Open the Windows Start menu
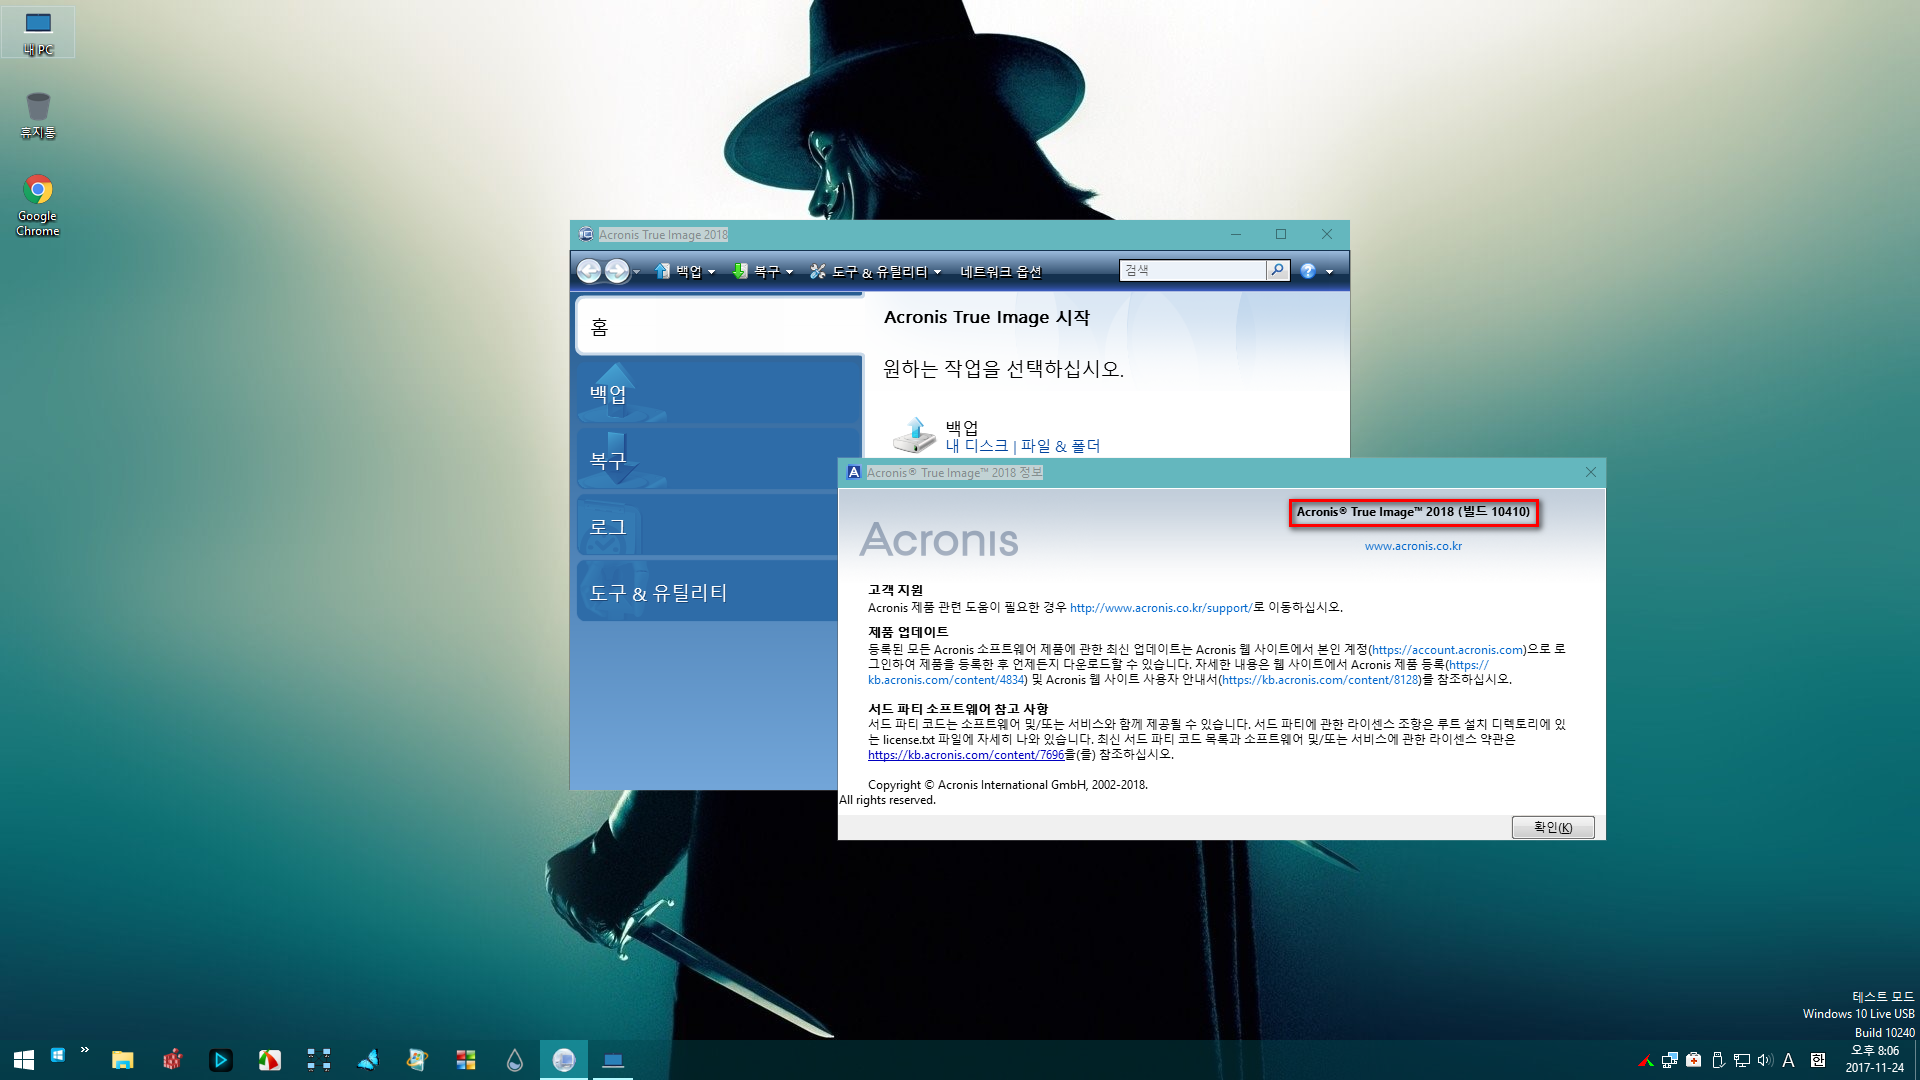 coord(24,1060)
